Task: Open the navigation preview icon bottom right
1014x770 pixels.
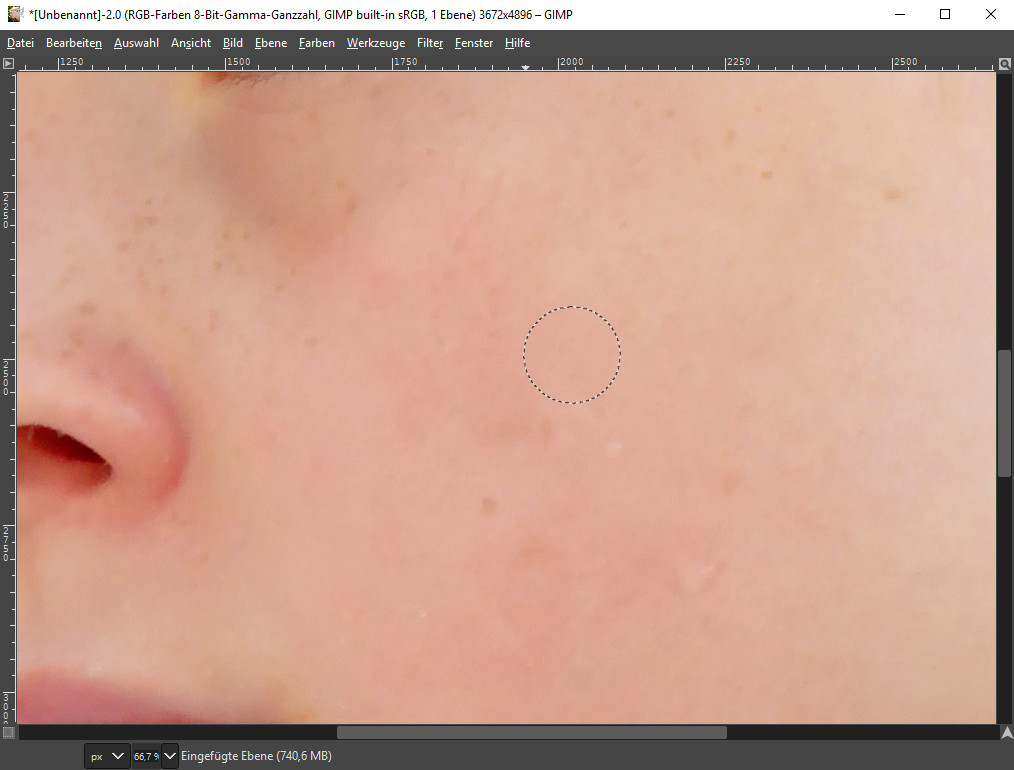Action: 1007,731
